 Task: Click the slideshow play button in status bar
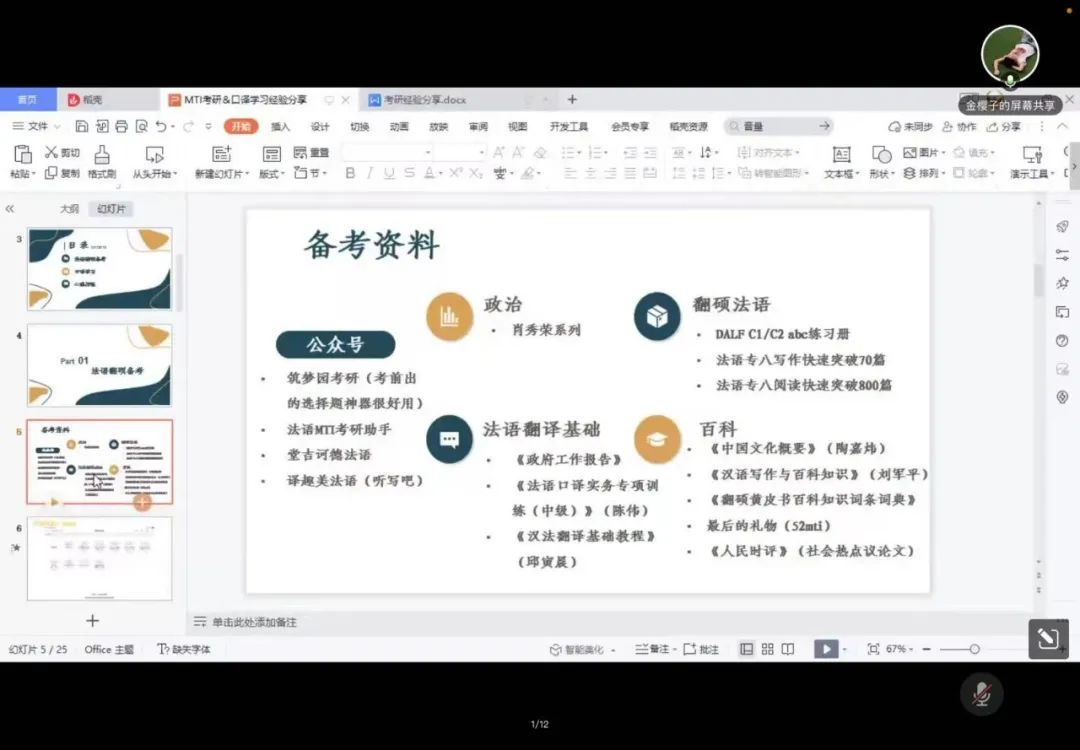pos(825,649)
